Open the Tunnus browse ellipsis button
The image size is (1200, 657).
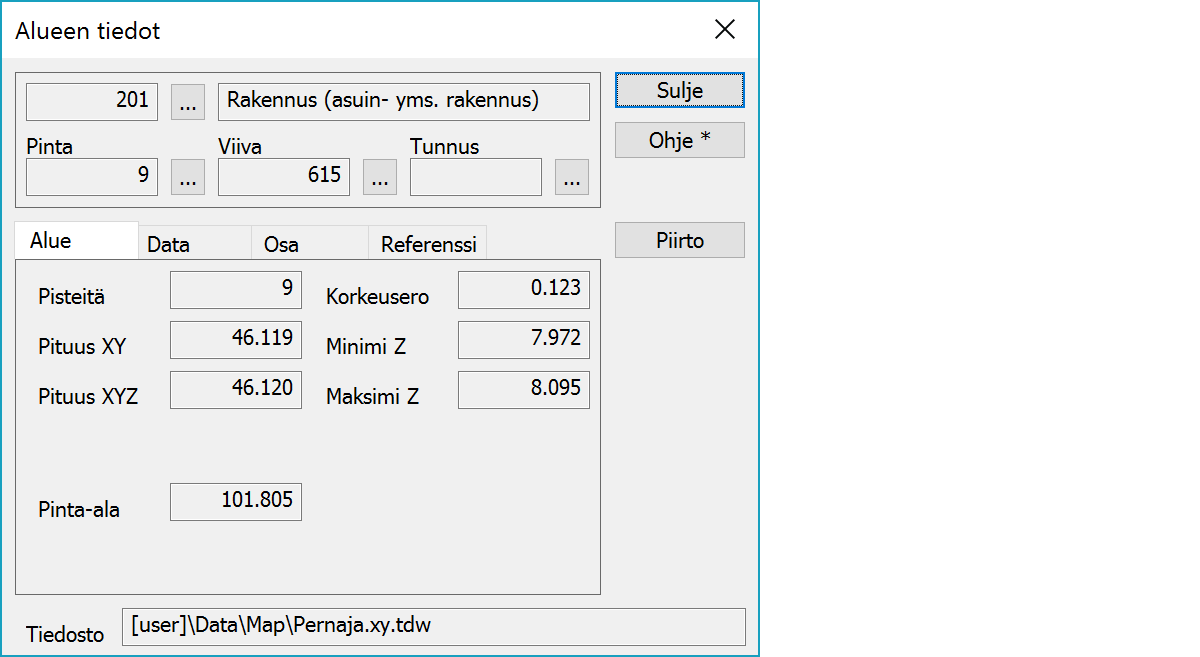571,177
